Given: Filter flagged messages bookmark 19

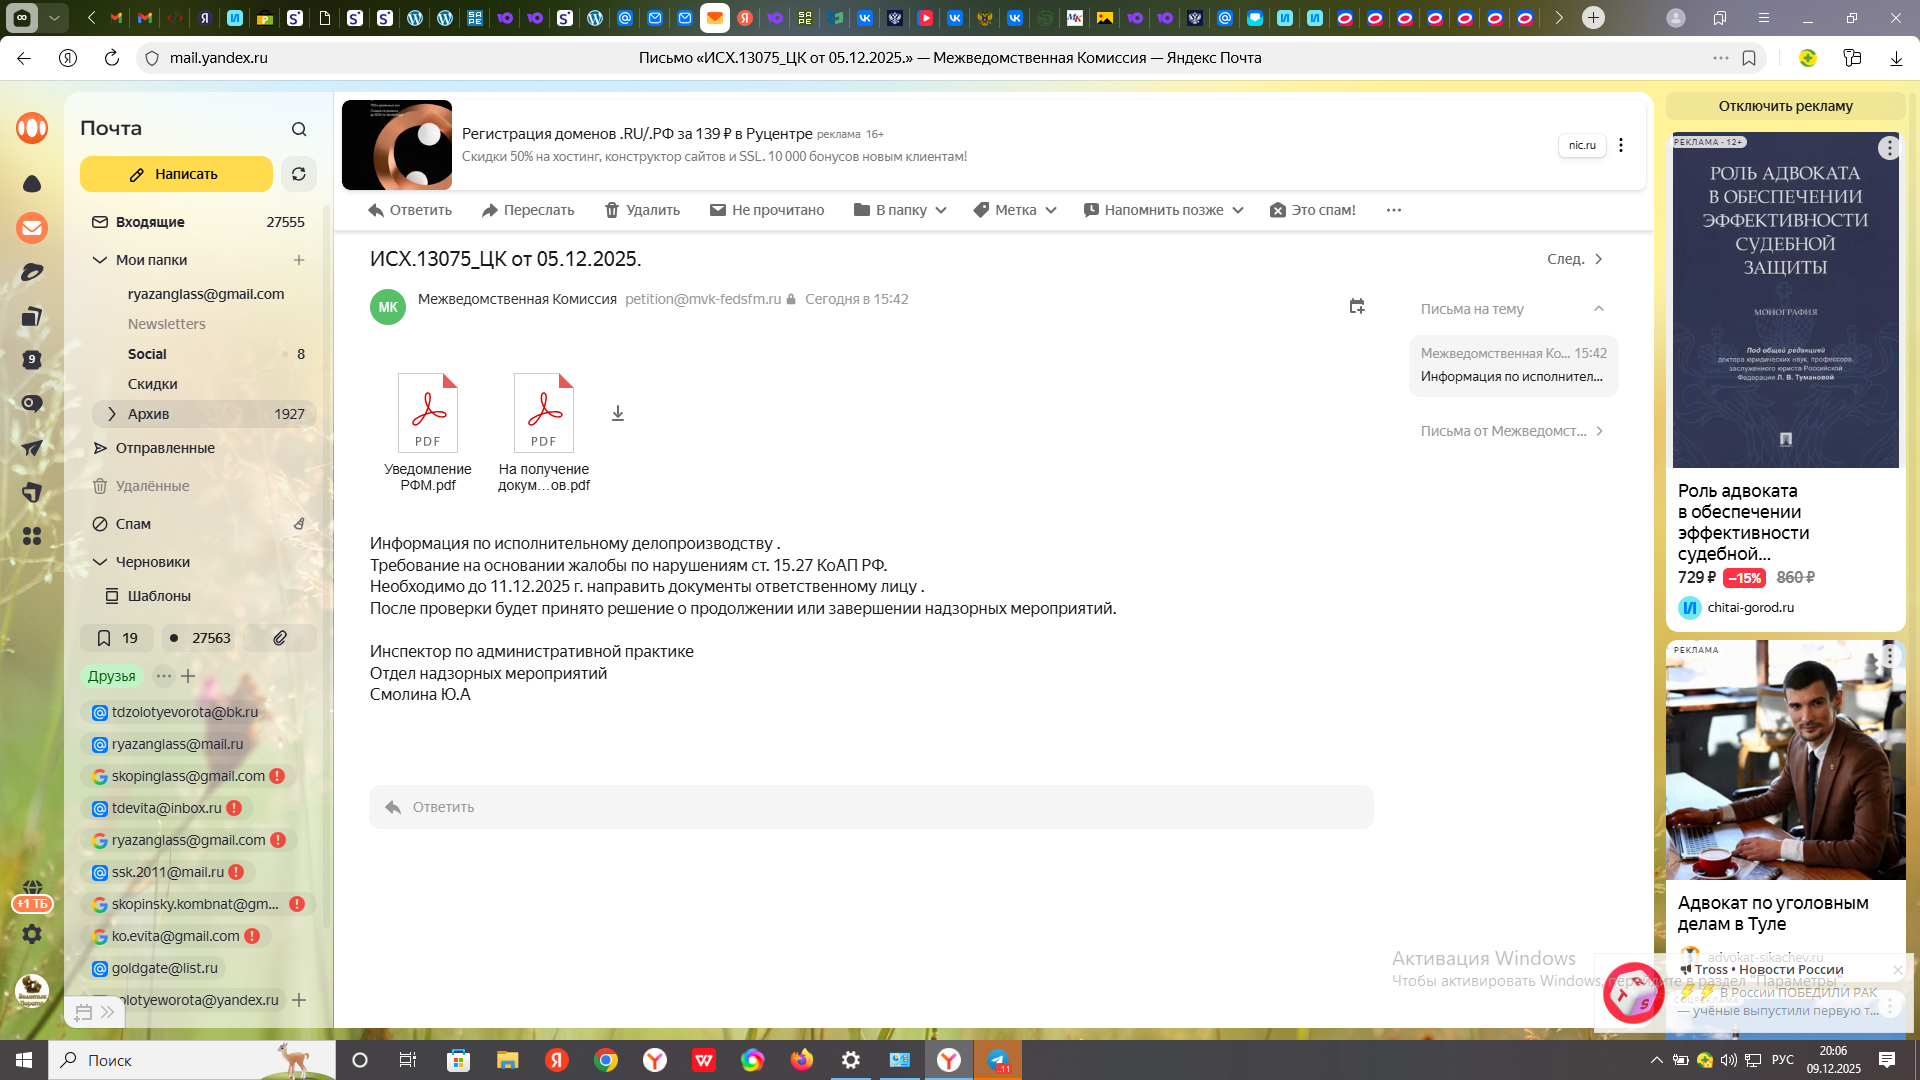Looking at the screenshot, I should 117,638.
